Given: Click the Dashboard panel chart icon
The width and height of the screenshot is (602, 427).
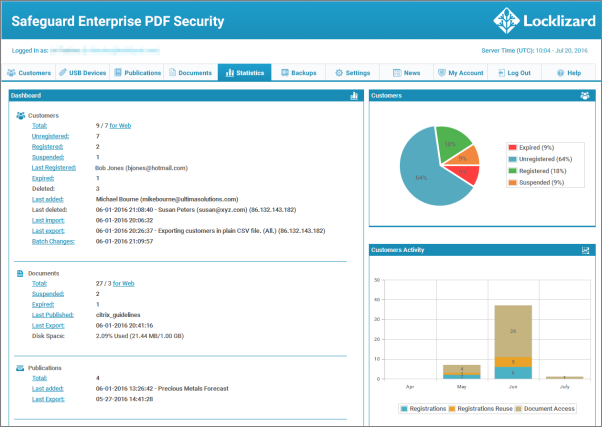Looking at the screenshot, I should click(x=353, y=96).
